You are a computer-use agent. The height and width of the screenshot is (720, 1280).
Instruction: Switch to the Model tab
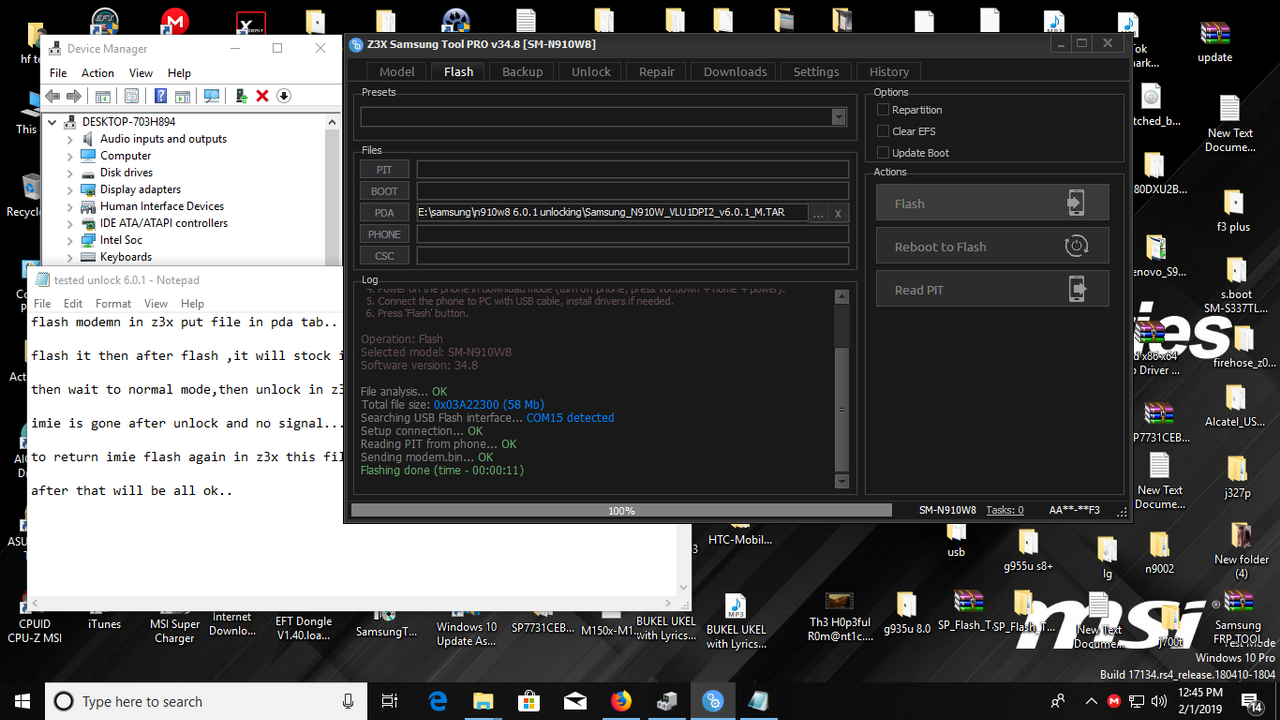coord(397,71)
